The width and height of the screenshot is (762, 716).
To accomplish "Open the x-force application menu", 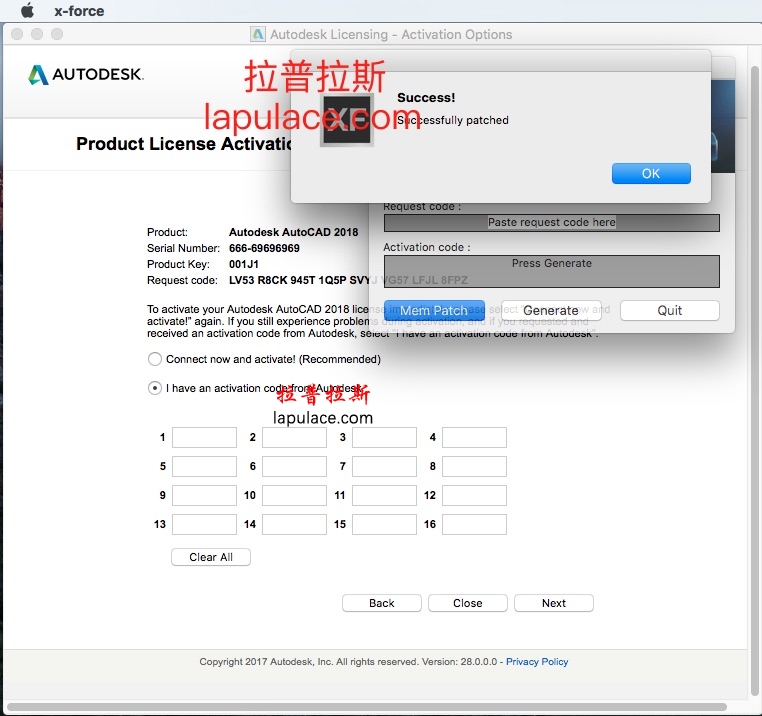I will click(x=78, y=11).
